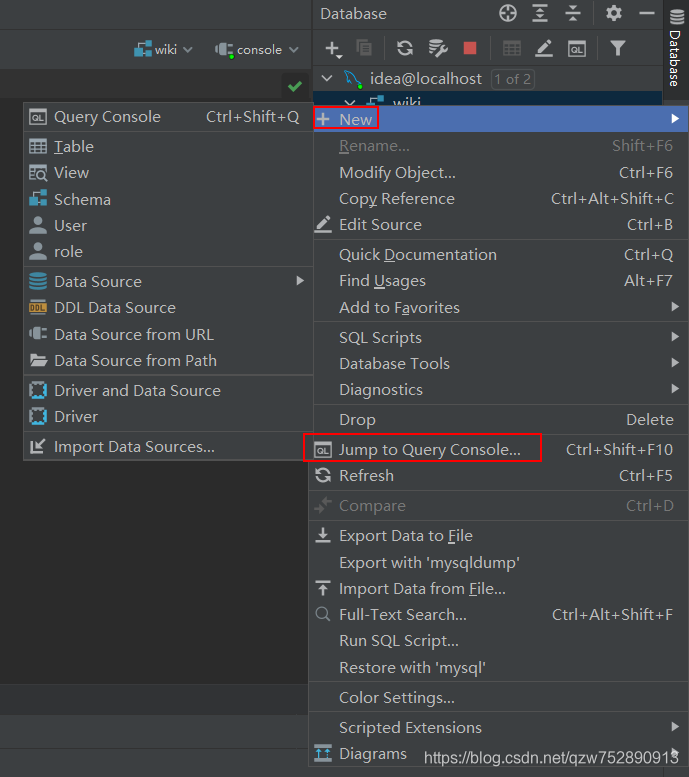Open Data Source Properties wrench icon

point(438,48)
